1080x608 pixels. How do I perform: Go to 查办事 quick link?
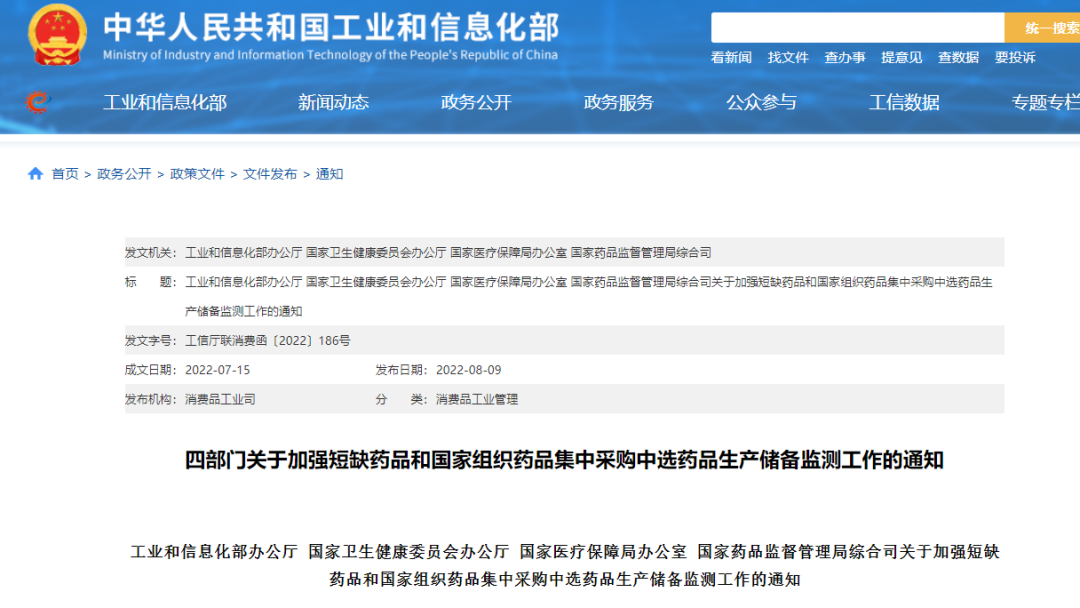pyautogui.click(x=845, y=58)
